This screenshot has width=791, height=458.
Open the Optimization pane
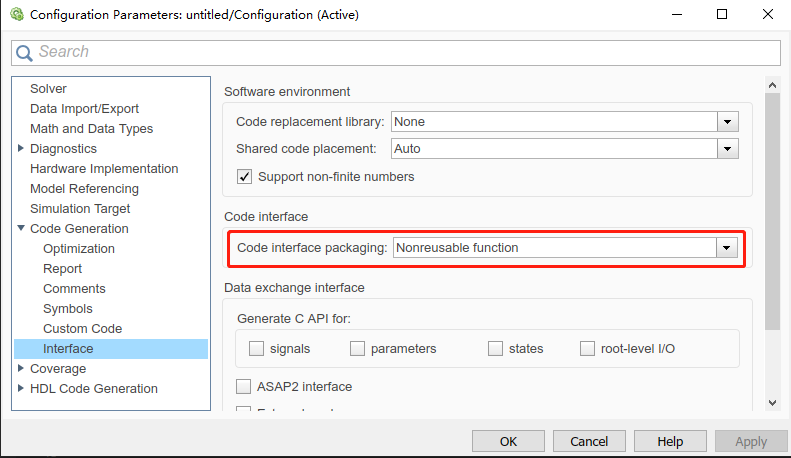78,248
